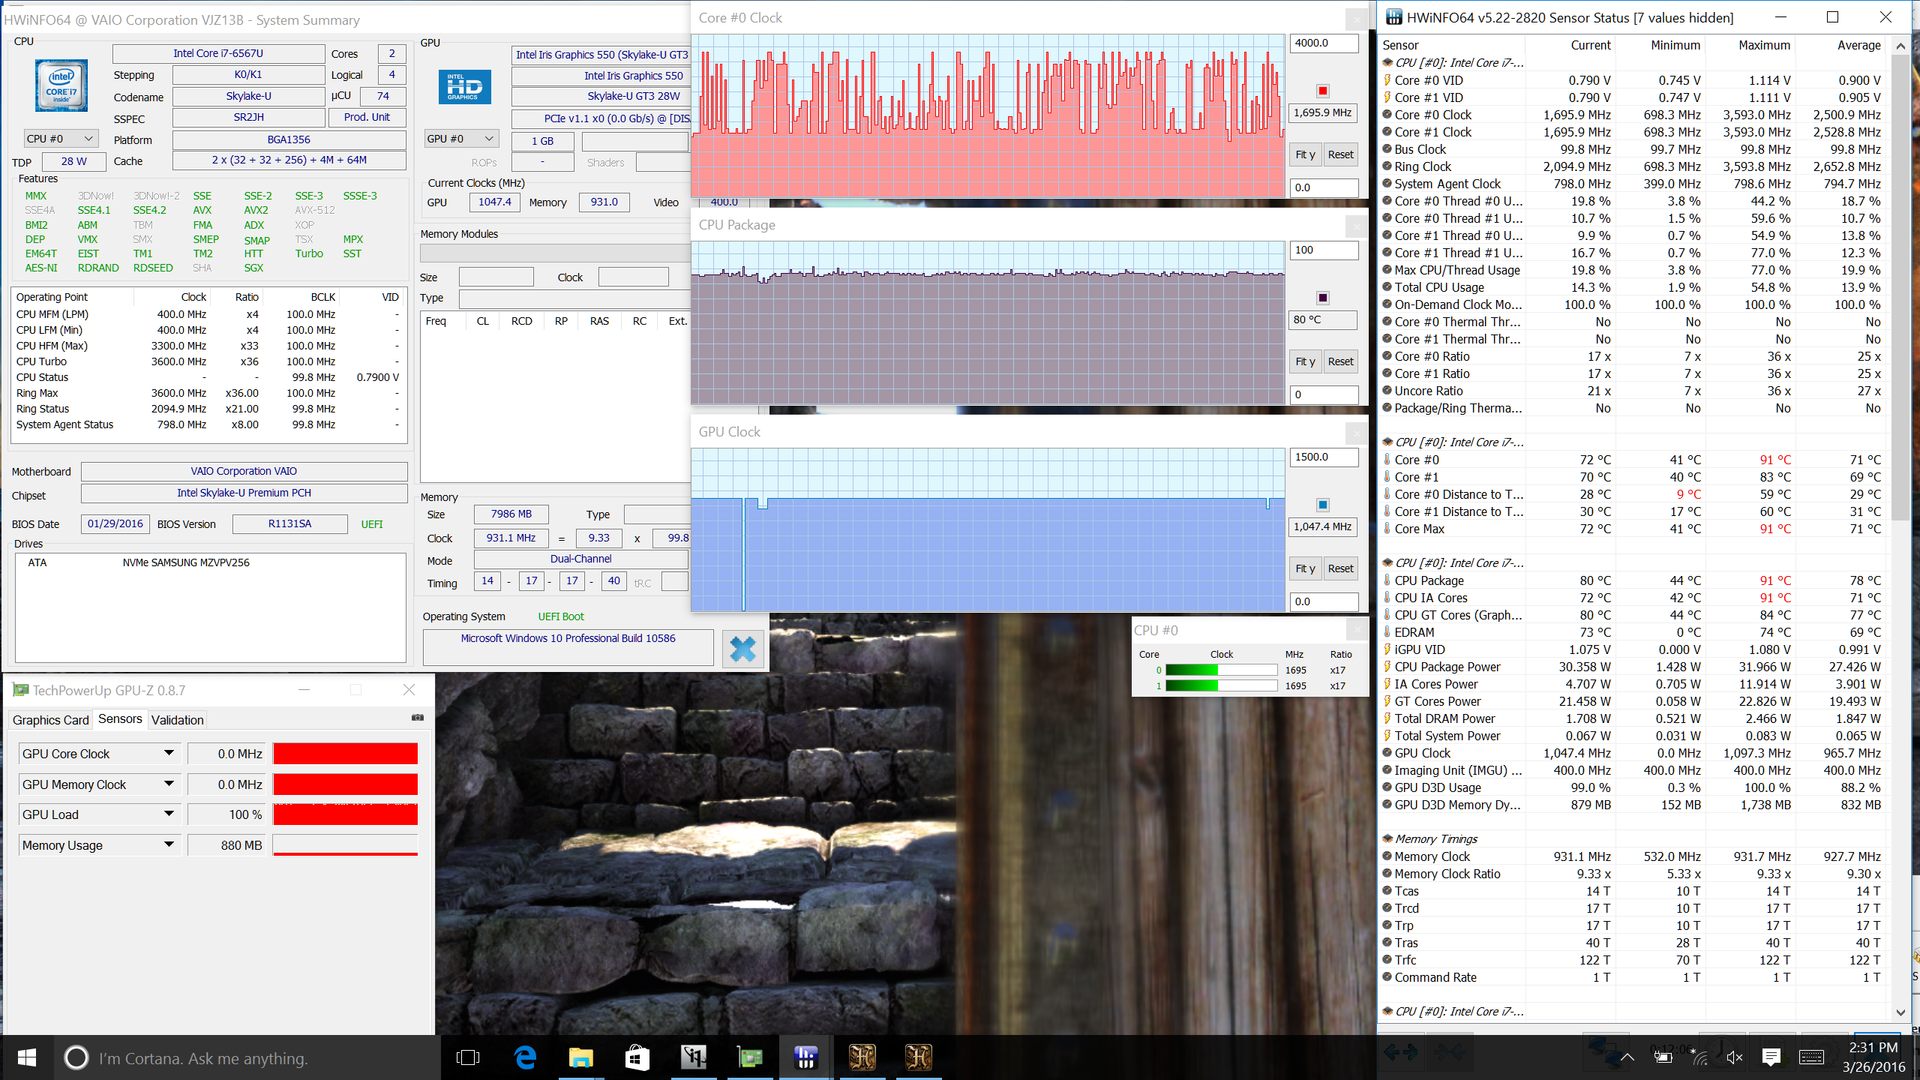Click Fit y in Core #0 Clock graph
Viewport: 1920px width, 1080px height.
click(x=1305, y=155)
